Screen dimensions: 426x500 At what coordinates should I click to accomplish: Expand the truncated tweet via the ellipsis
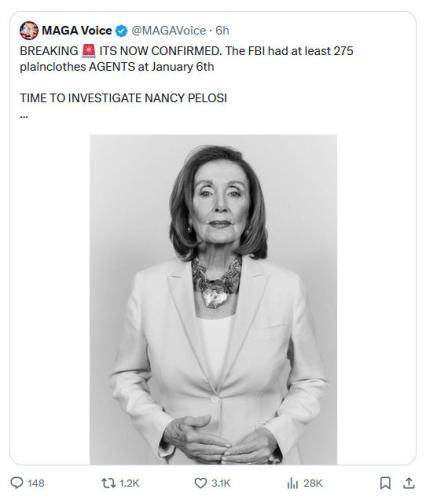coord(24,117)
